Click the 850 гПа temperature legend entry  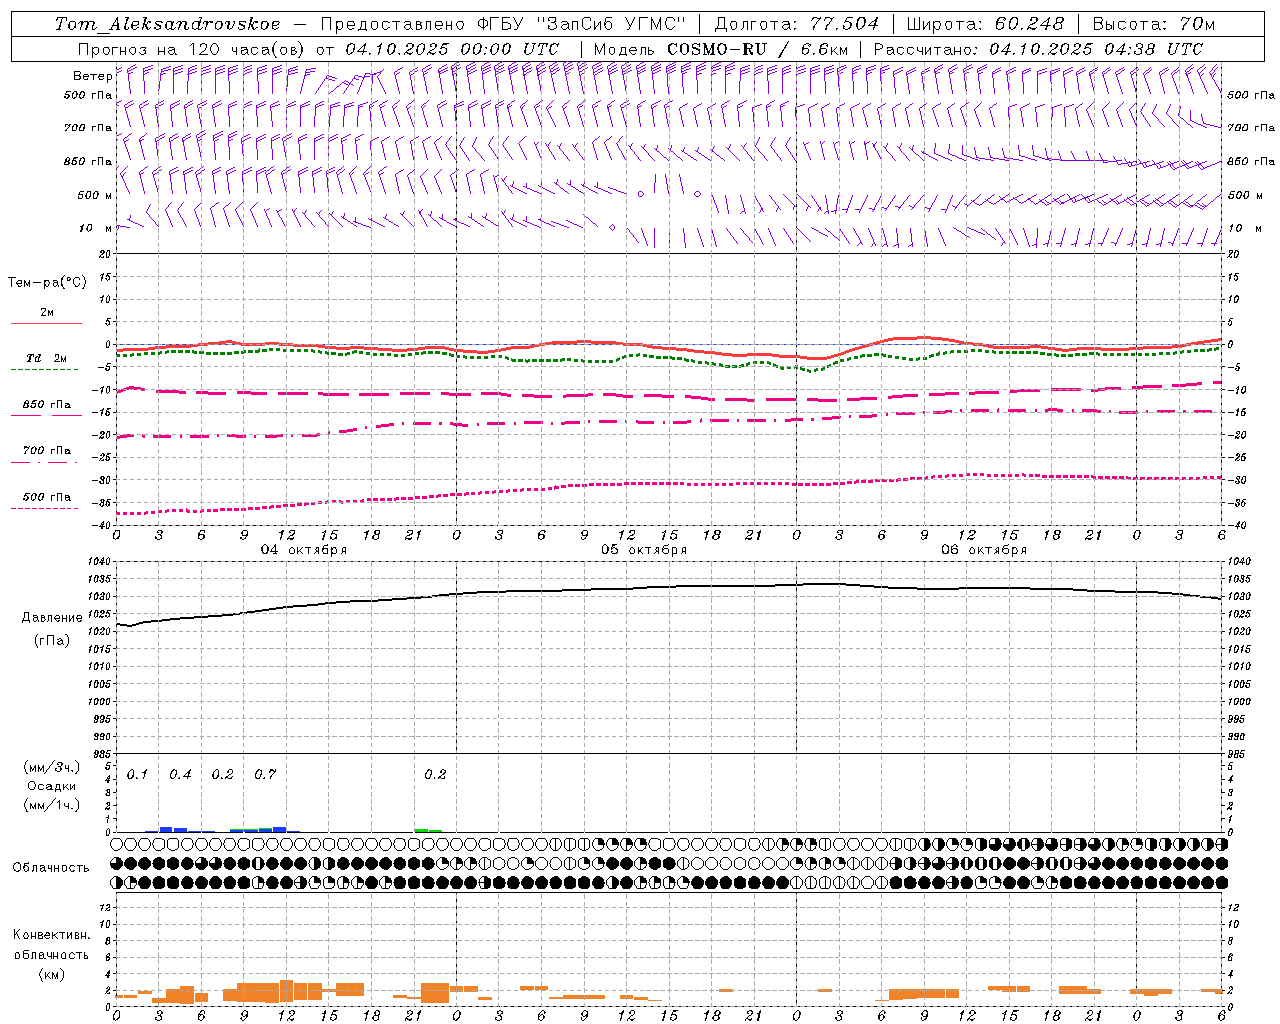point(46,405)
